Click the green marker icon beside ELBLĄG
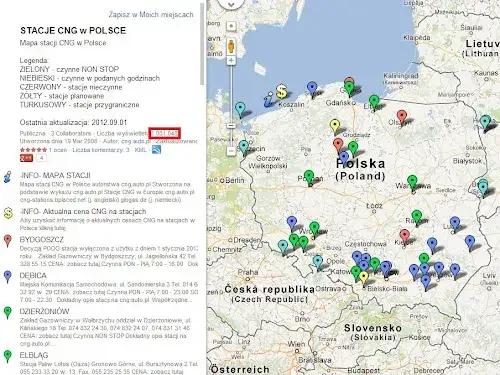This screenshot has width=500, height=375. coord(8,356)
